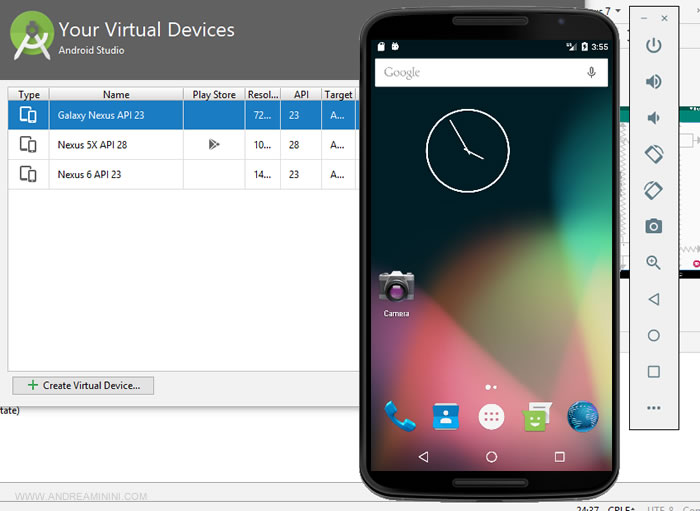Click API value 28 for Nexus 5X
The width and height of the screenshot is (700, 511).
[x=294, y=145]
